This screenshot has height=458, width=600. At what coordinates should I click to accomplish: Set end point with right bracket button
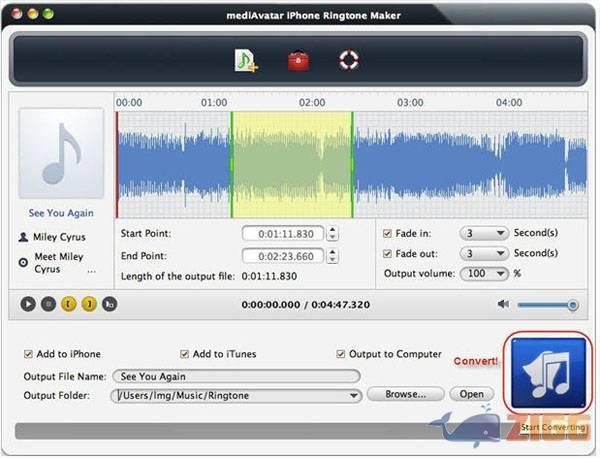pyautogui.click(x=89, y=304)
